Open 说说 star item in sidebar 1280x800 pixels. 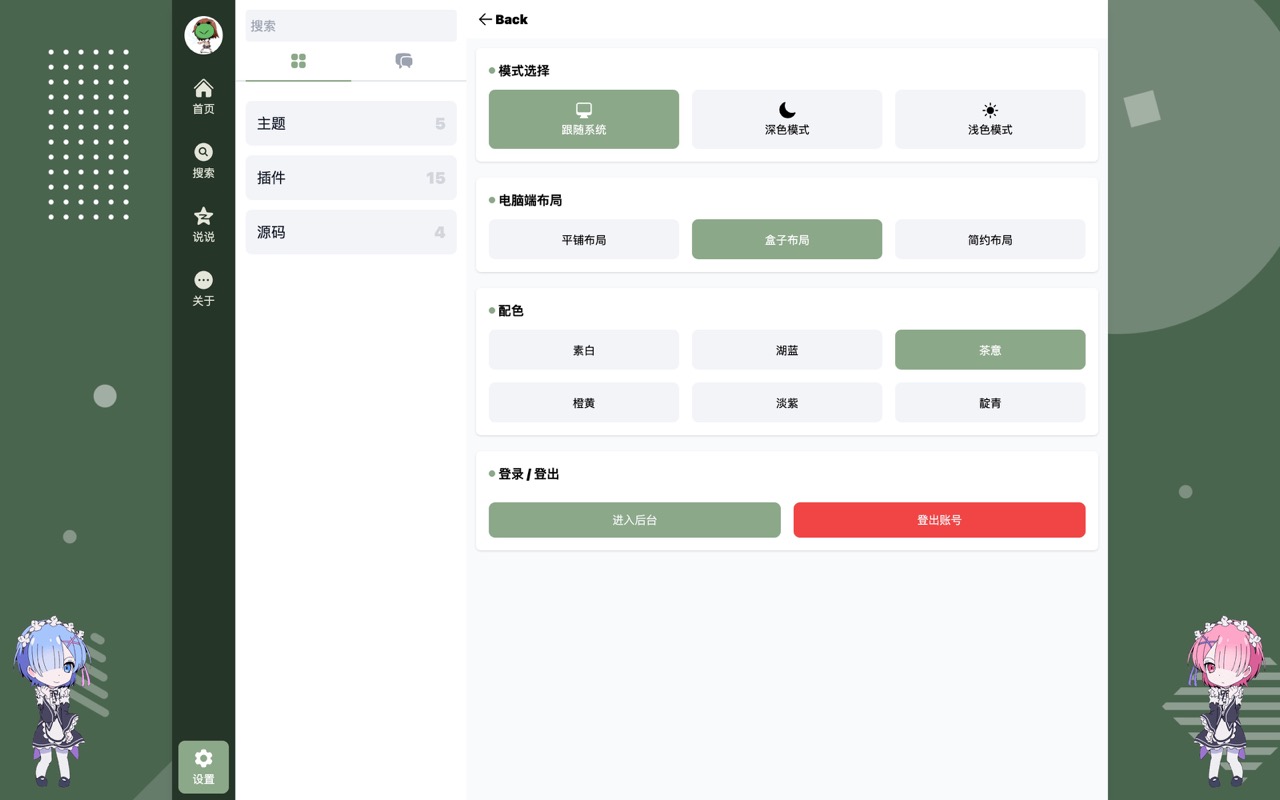tap(203, 225)
